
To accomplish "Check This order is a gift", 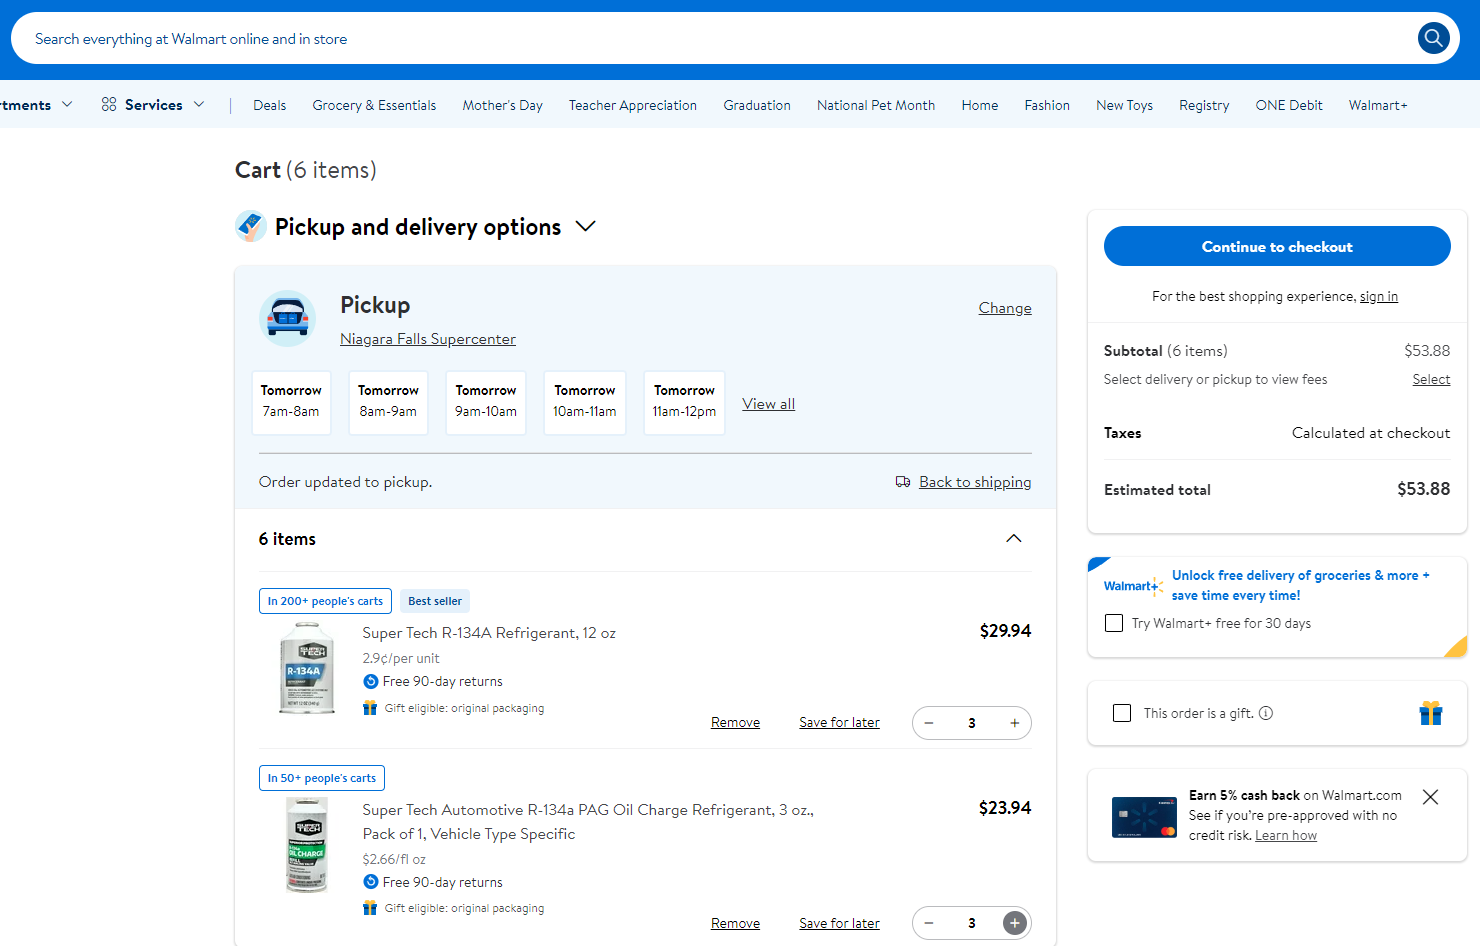I will point(1122,713).
